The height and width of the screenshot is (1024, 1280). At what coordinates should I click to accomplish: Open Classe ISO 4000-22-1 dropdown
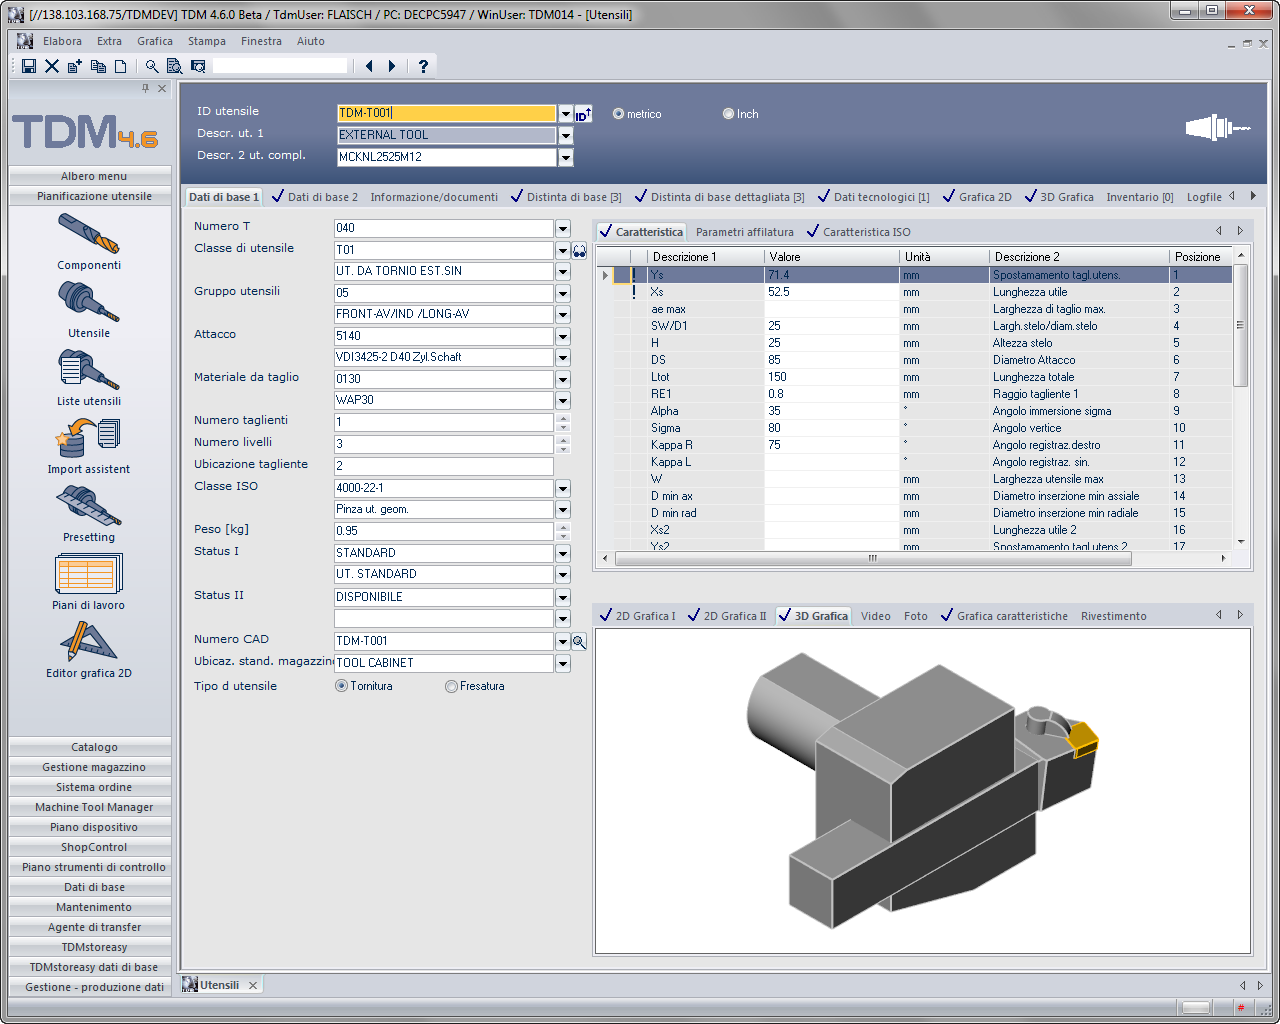tap(563, 489)
